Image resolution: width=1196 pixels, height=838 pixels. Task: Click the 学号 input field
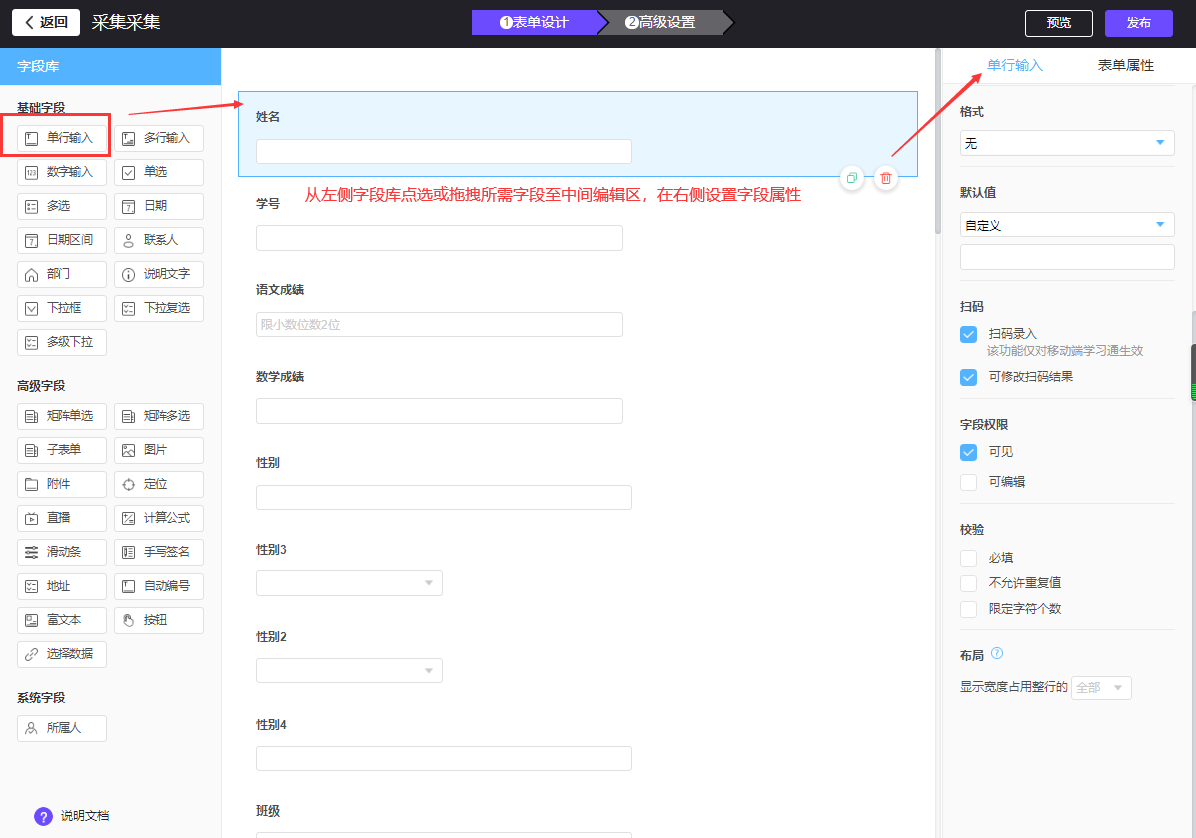tap(439, 238)
